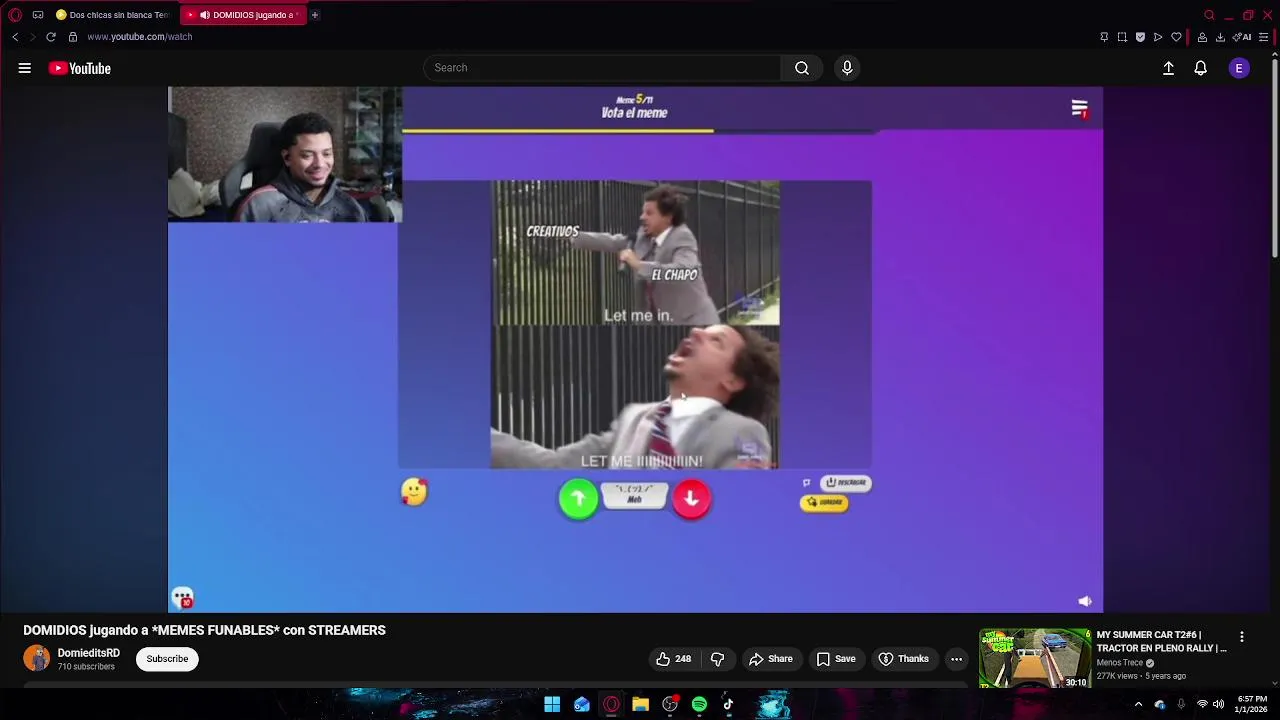1280x720 pixels.
Task: Open the pinboard pin icon in toolbar
Action: [1104, 37]
